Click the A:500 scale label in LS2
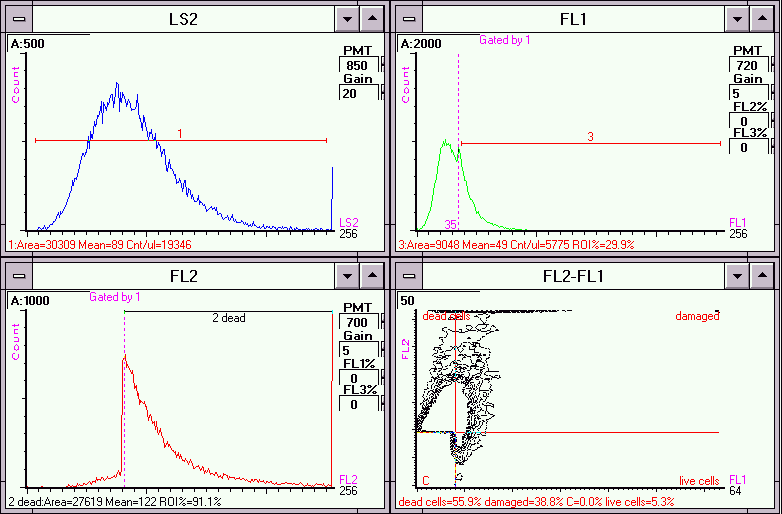The image size is (782, 514). pos(26,43)
